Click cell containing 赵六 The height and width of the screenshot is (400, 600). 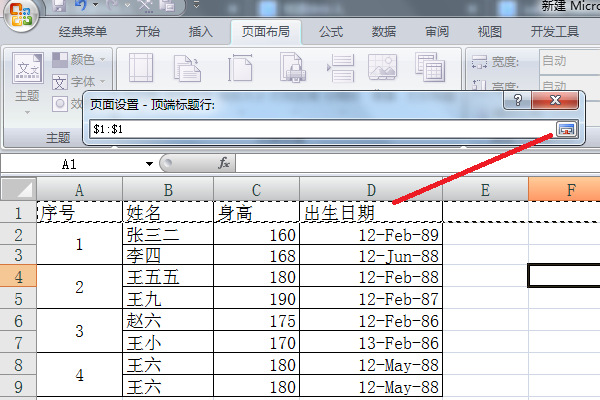[168, 320]
